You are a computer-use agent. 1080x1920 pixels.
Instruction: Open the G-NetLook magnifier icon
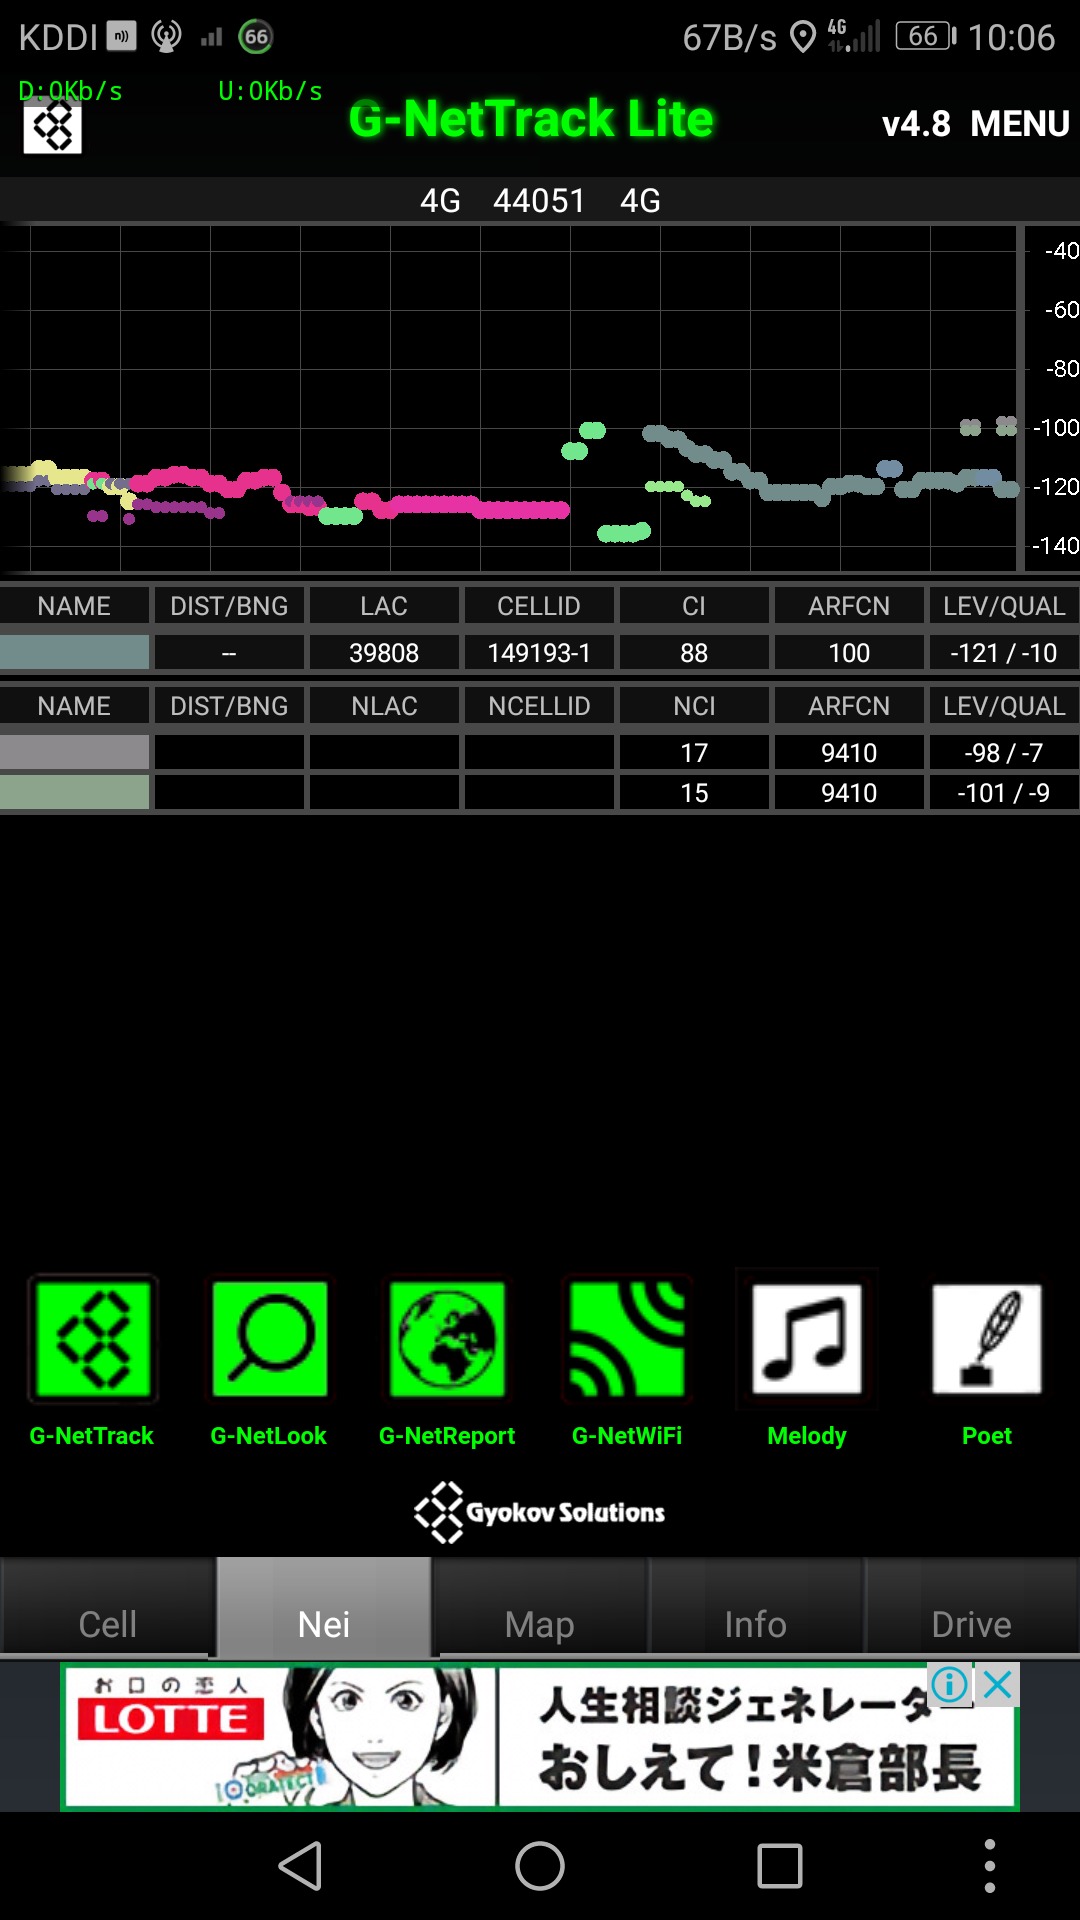pos(269,1340)
